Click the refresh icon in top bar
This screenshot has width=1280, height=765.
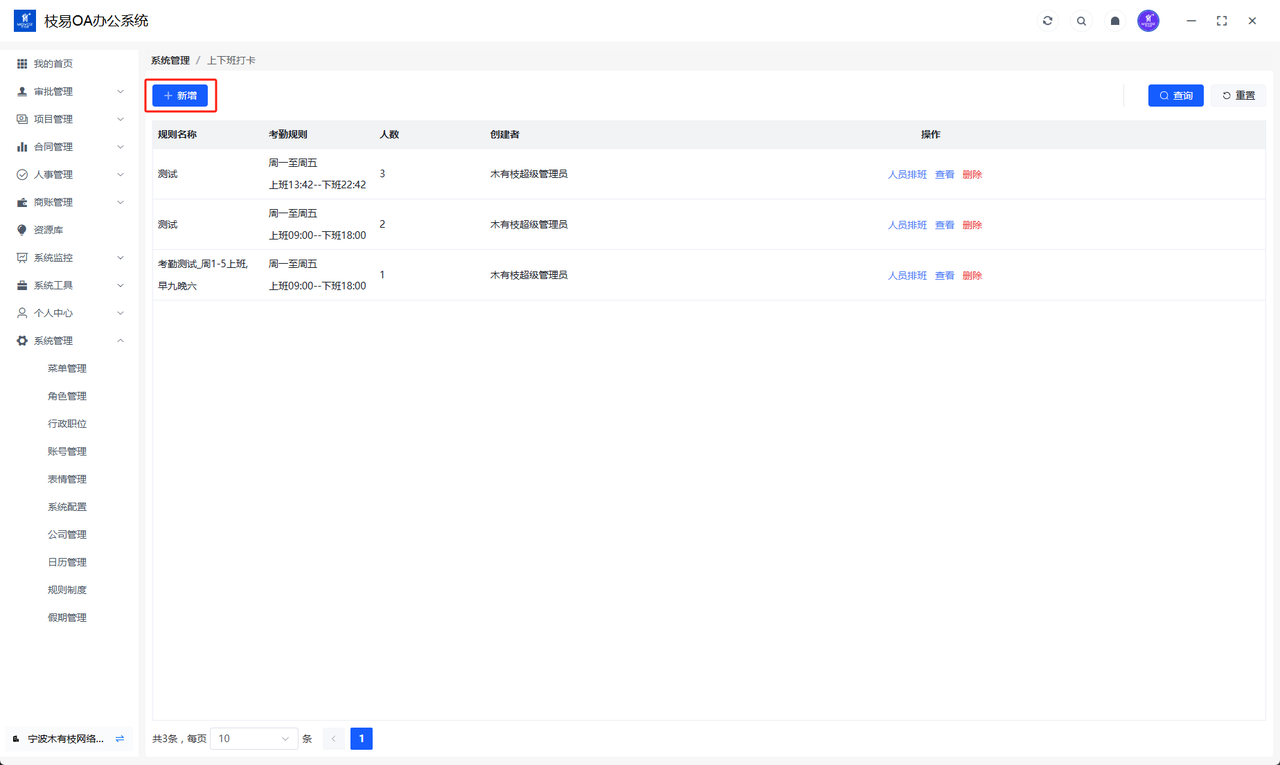[1047, 21]
